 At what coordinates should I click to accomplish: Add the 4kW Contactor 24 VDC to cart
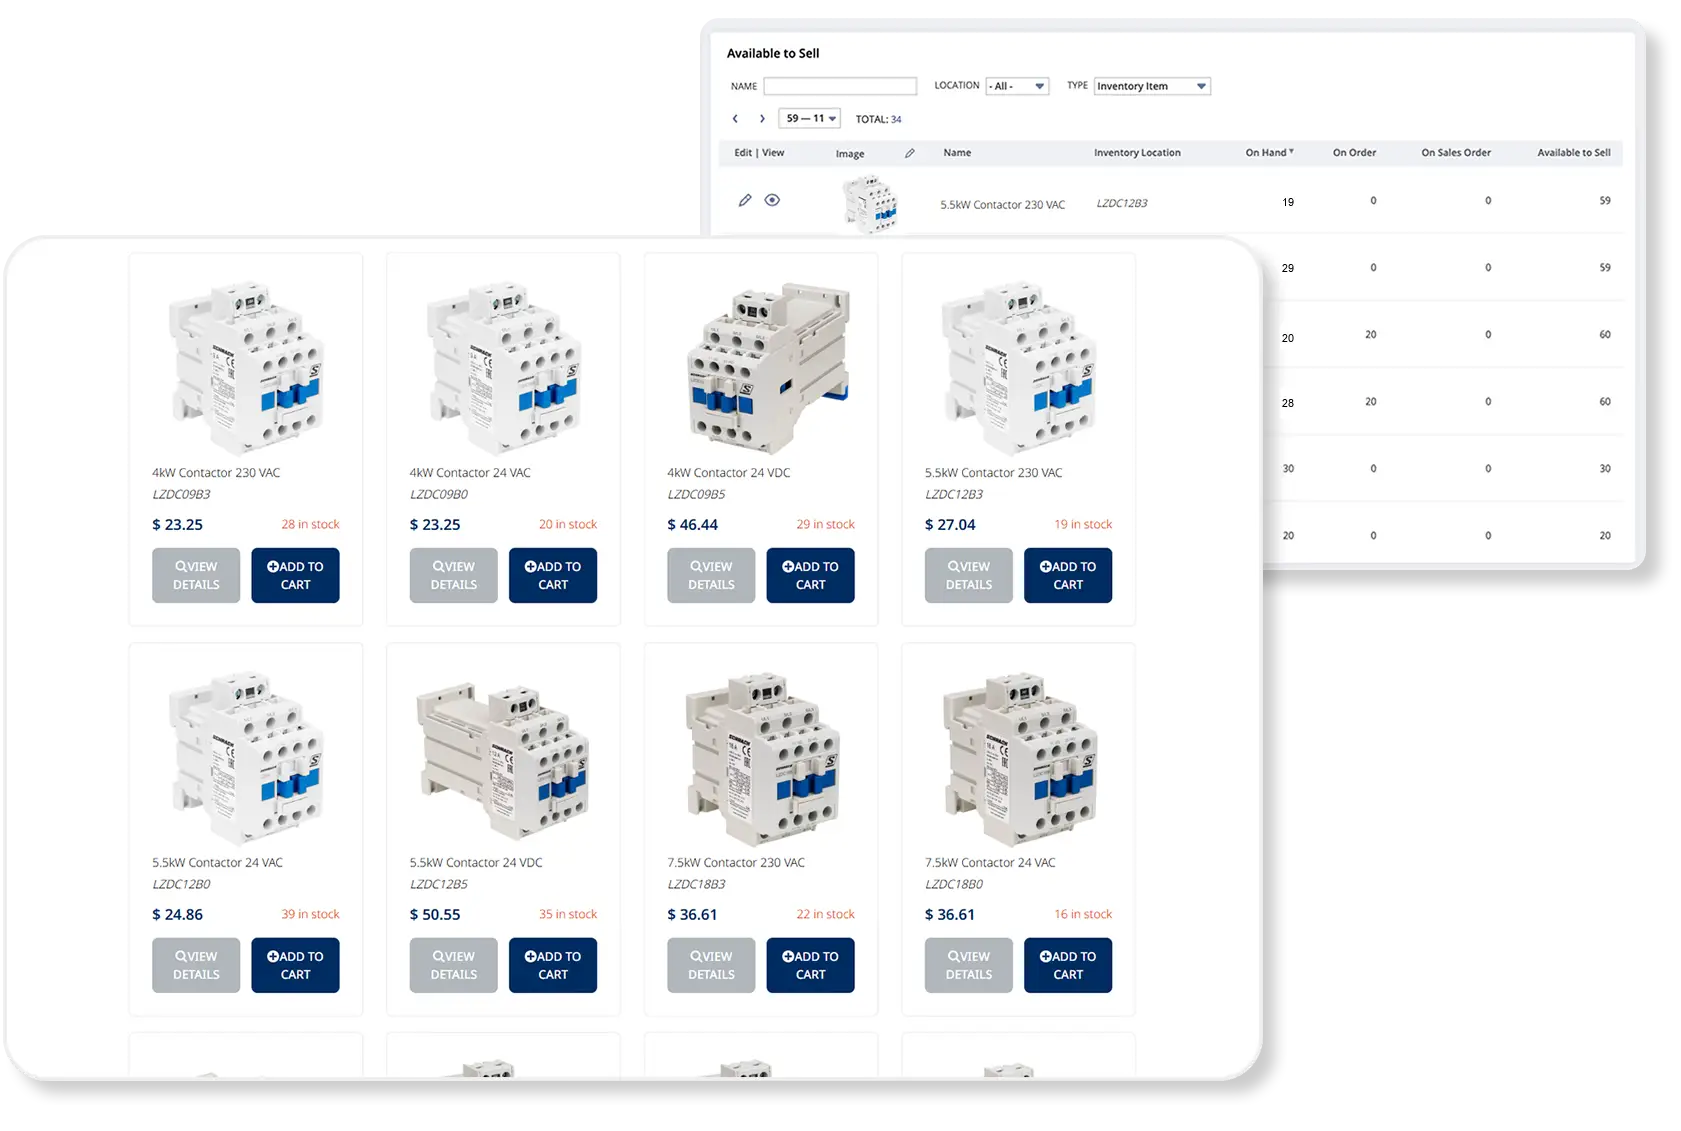pyautogui.click(x=810, y=575)
